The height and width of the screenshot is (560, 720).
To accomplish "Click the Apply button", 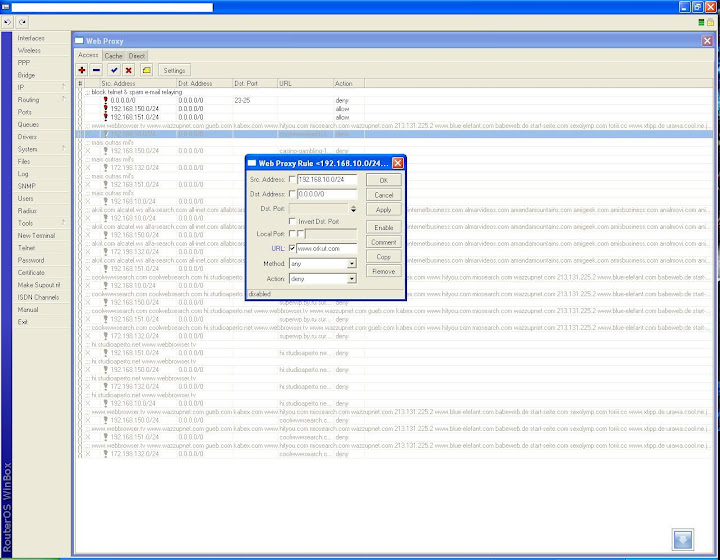I will [384, 210].
